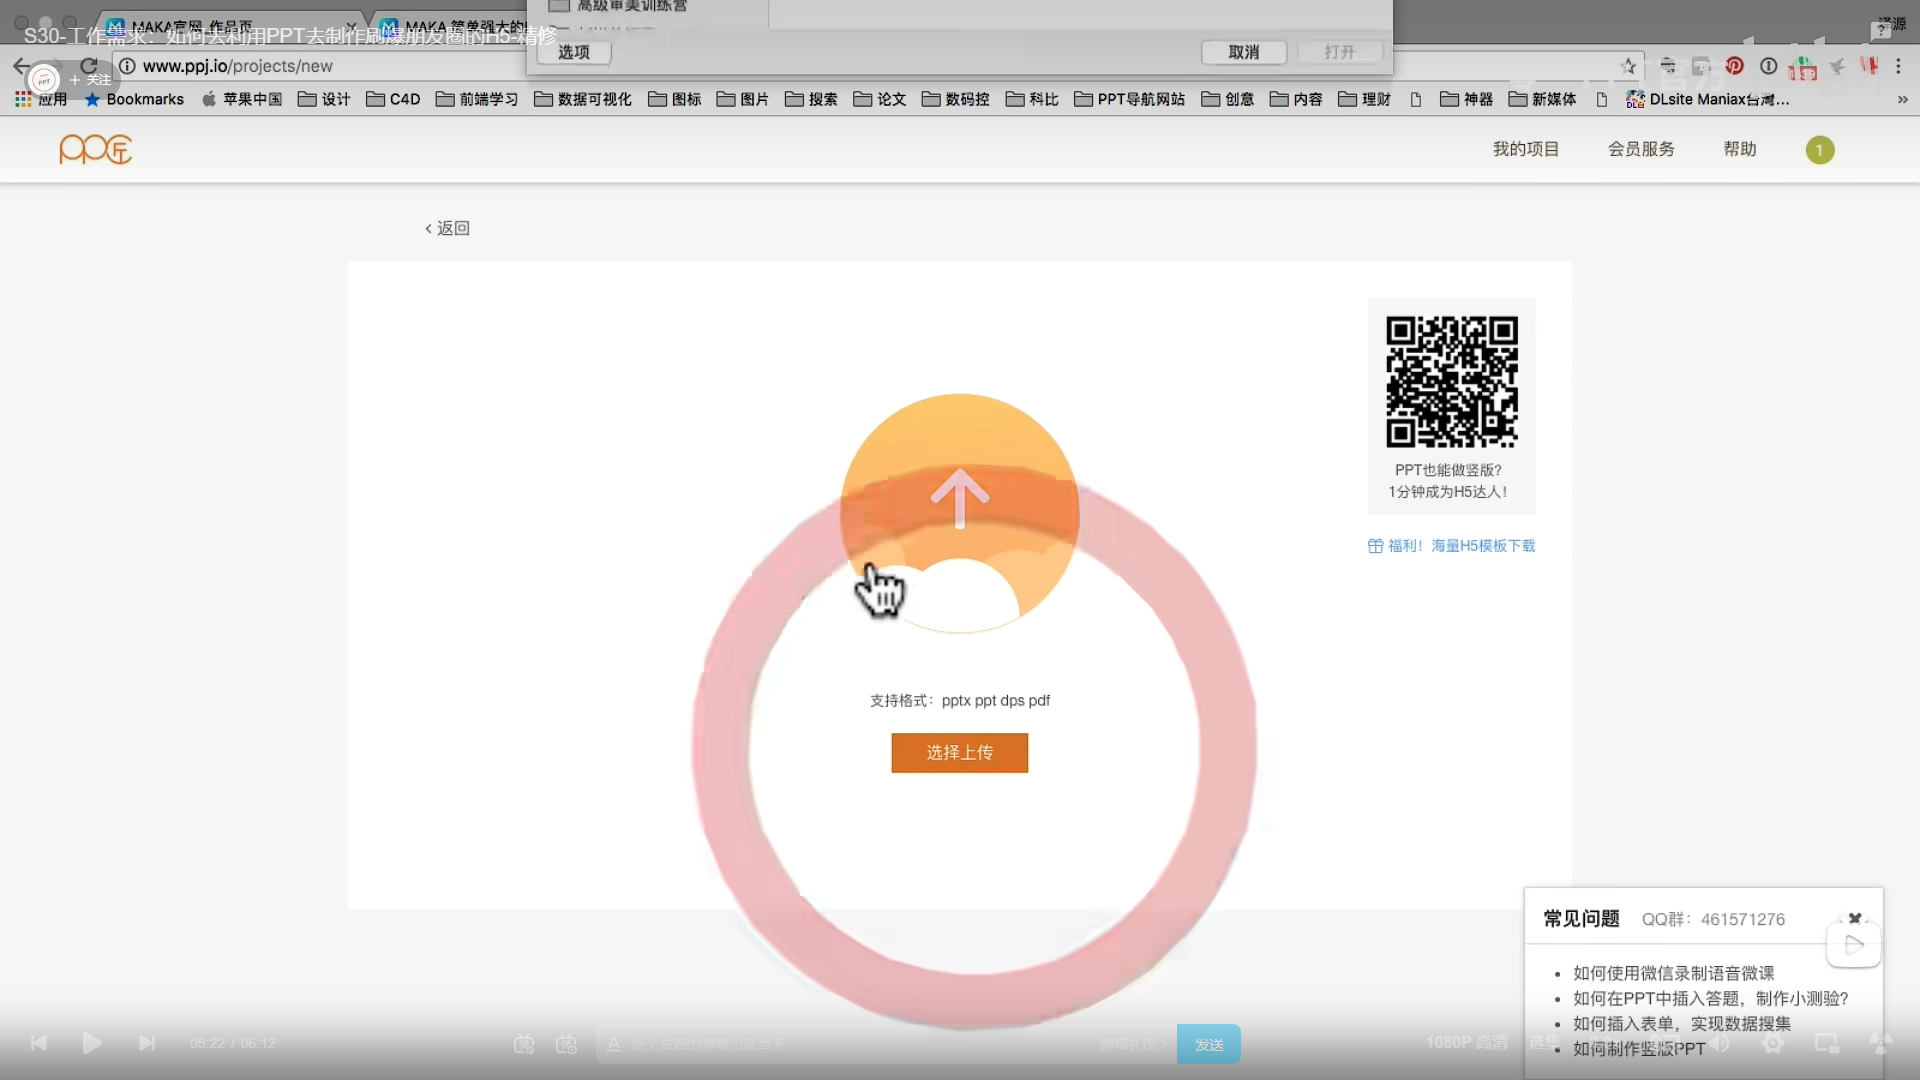
Task: Click the site info icon in the address bar
Action: (x=128, y=66)
